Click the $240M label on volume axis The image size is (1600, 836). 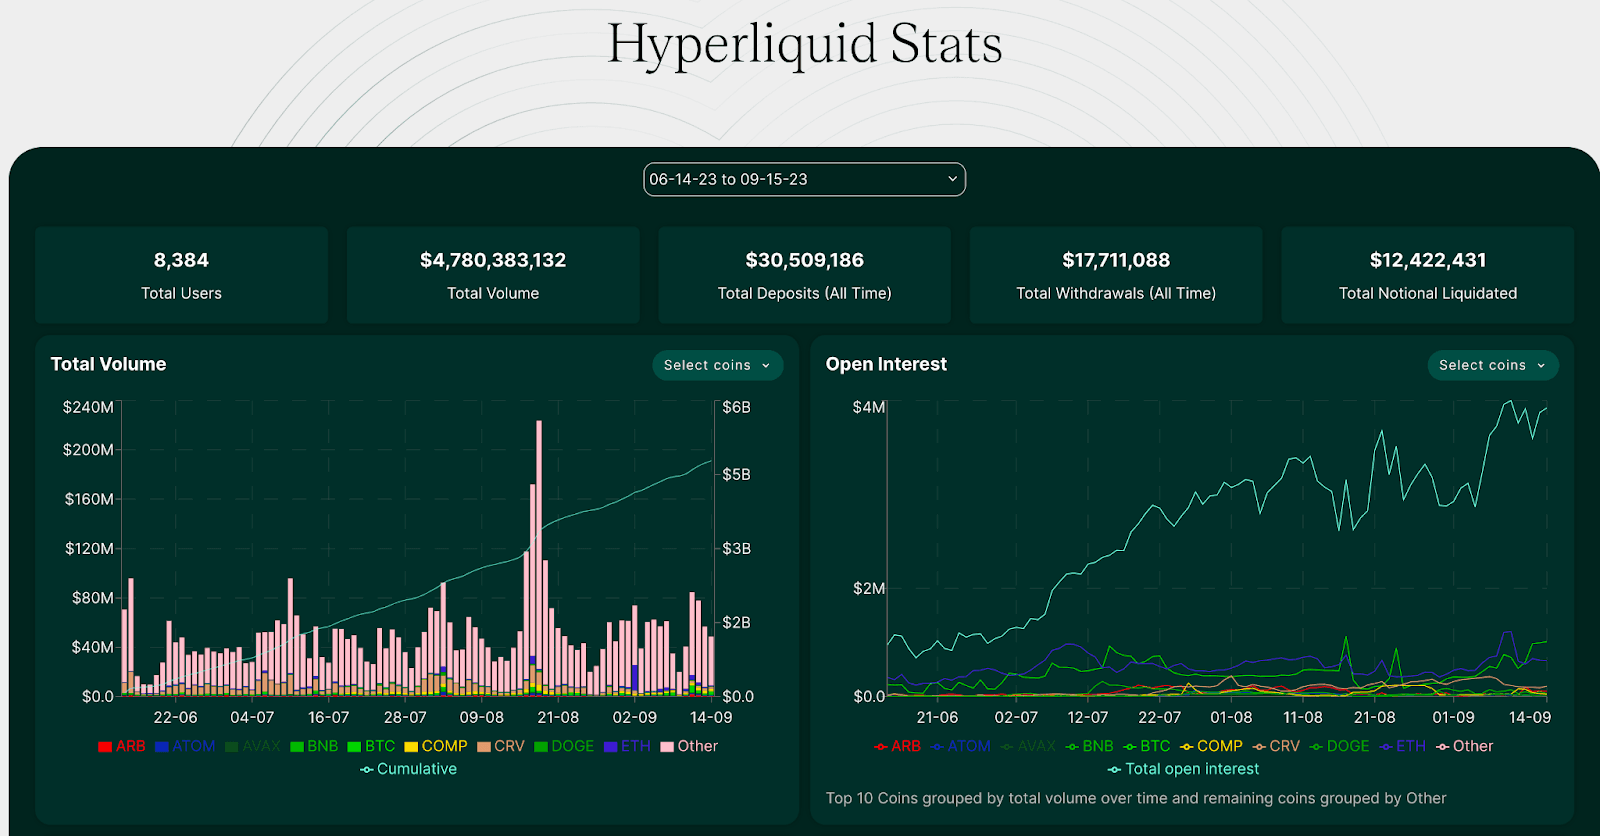[x=88, y=407]
